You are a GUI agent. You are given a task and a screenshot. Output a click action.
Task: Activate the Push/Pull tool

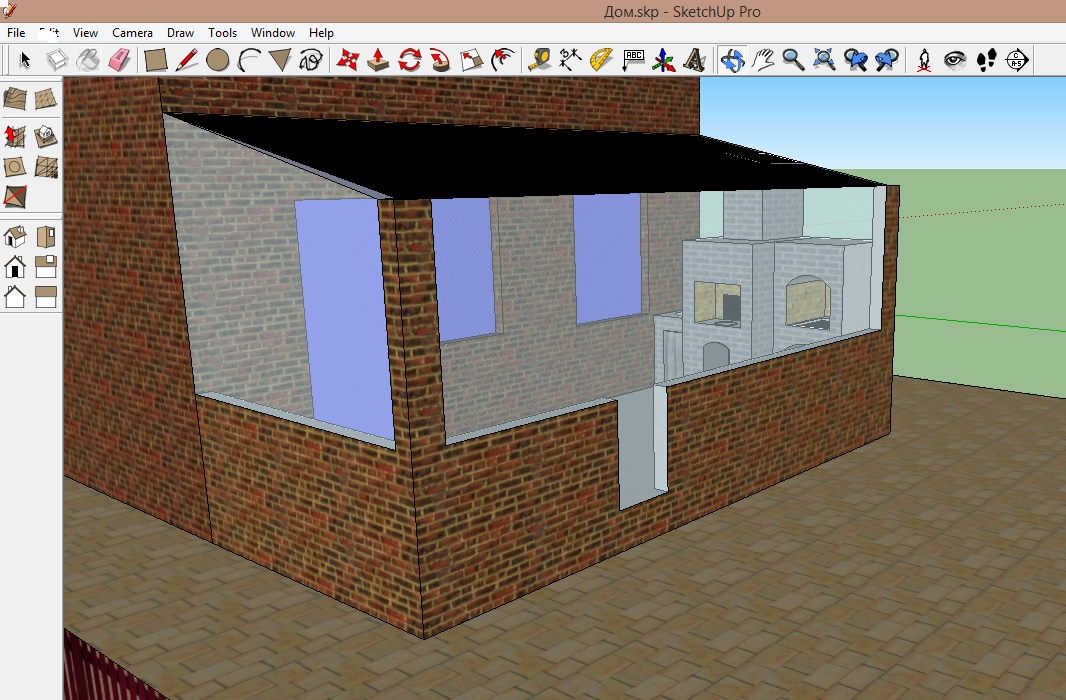click(378, 60)
